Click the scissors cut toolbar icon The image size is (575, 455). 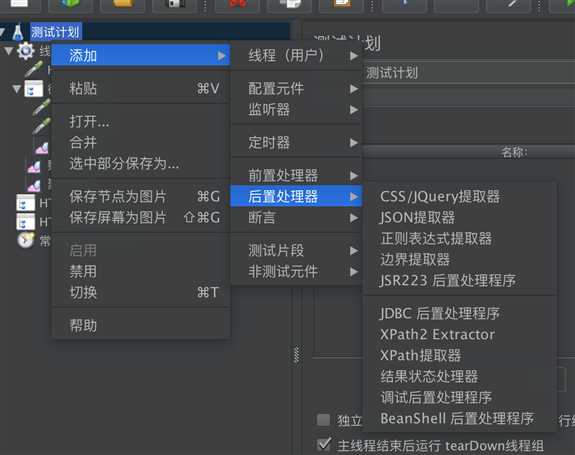237,4
